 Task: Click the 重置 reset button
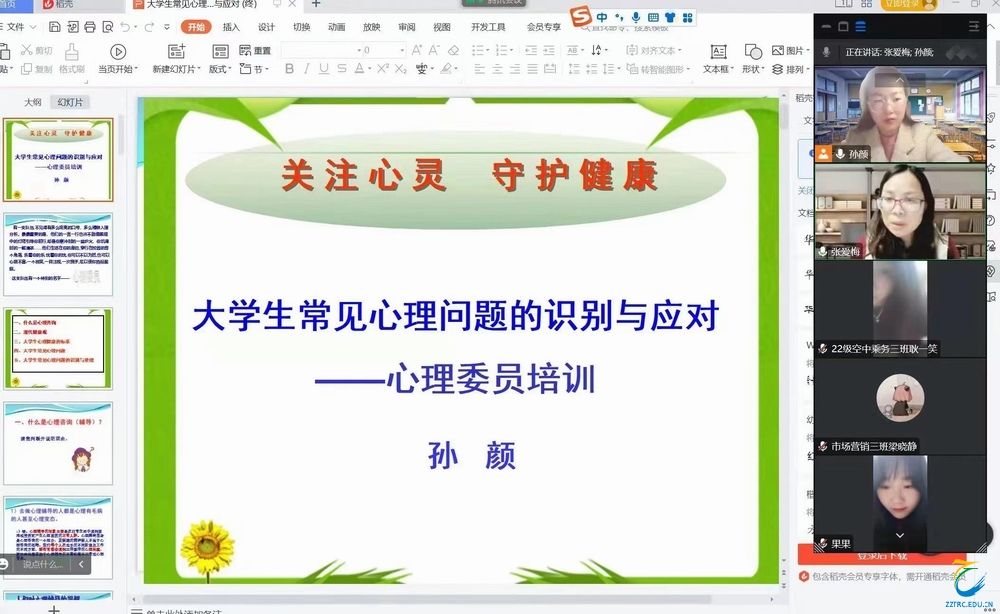(257, 50)
